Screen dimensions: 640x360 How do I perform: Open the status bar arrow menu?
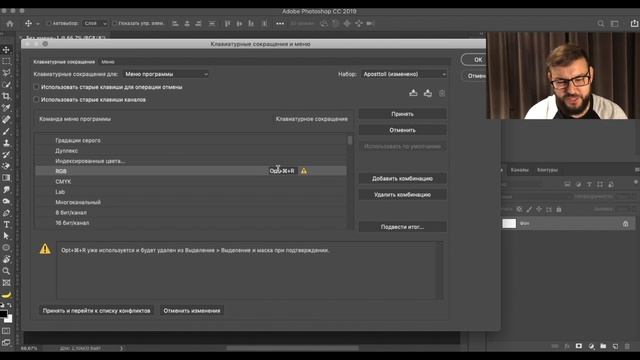(x=121, y=348)
